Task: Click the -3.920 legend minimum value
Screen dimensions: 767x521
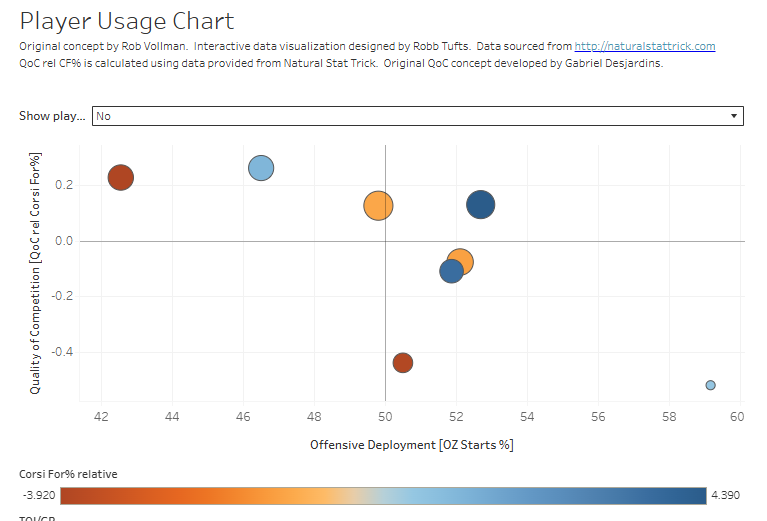Action: 38,496
